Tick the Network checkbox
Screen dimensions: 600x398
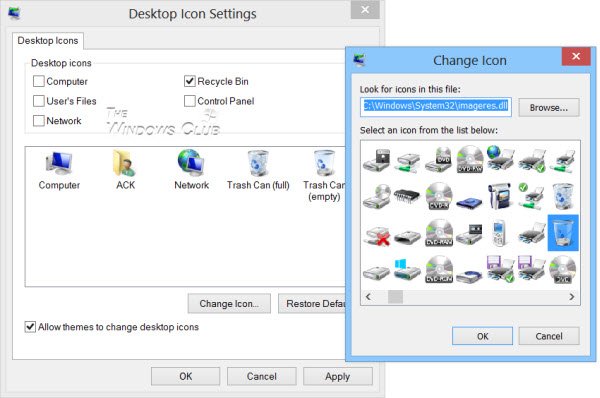tap(39, 121)
